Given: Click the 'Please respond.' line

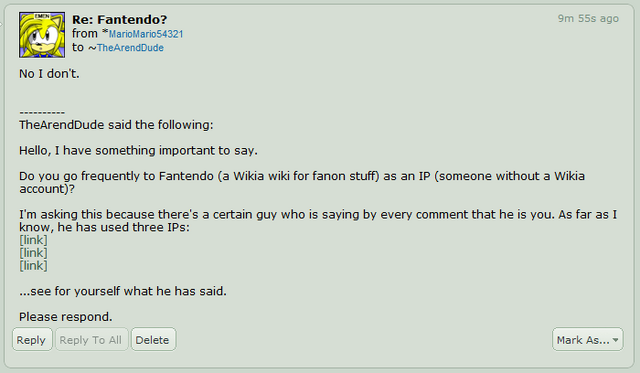Looking at the screenshot, I should coord(66,317).
